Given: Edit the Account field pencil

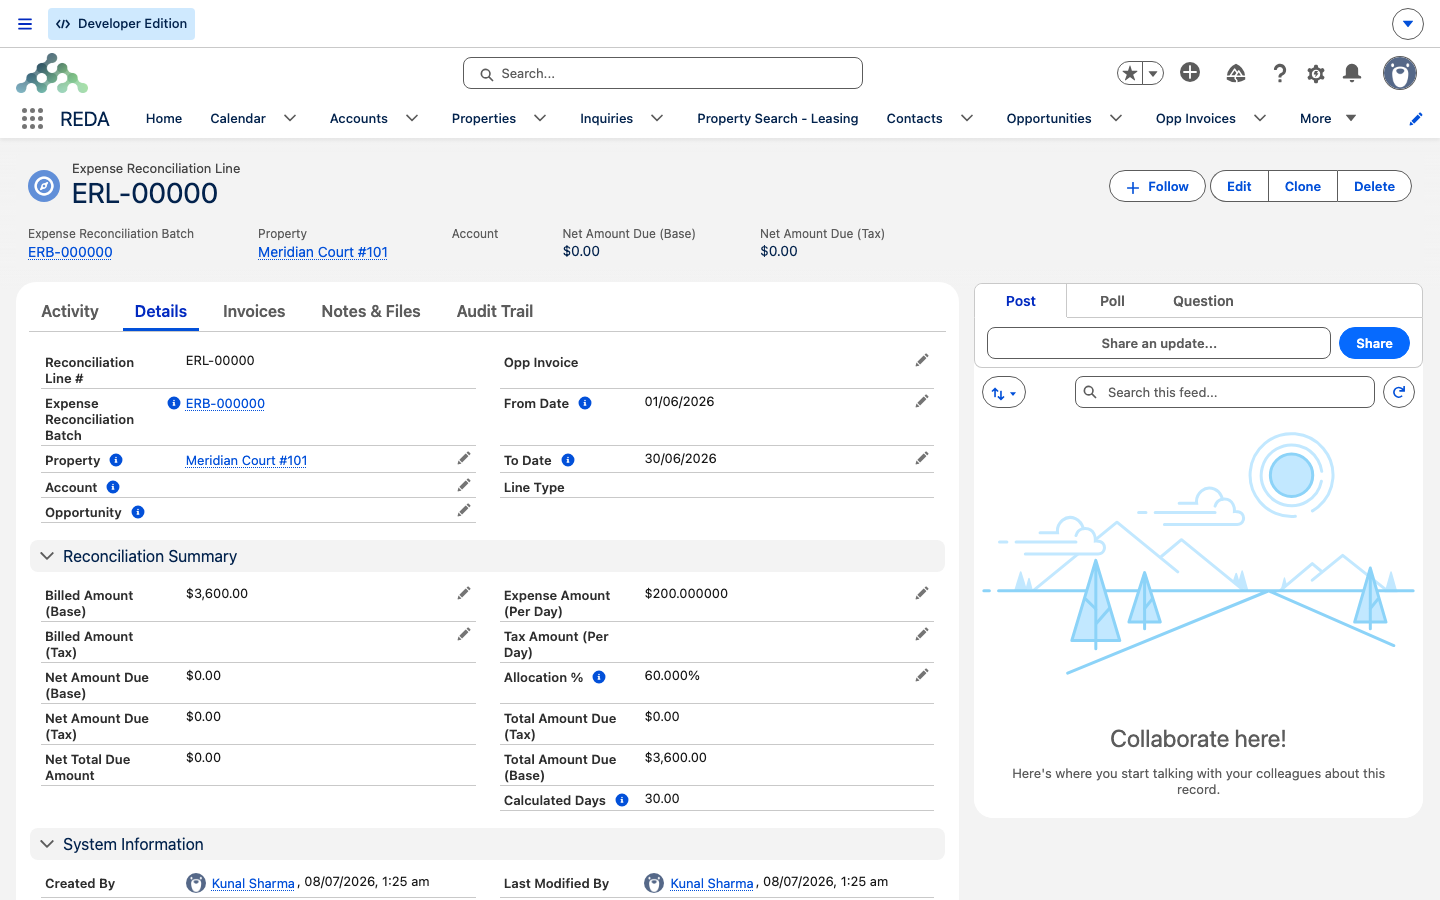Looking at the screenshot, I should pos(464,485).
